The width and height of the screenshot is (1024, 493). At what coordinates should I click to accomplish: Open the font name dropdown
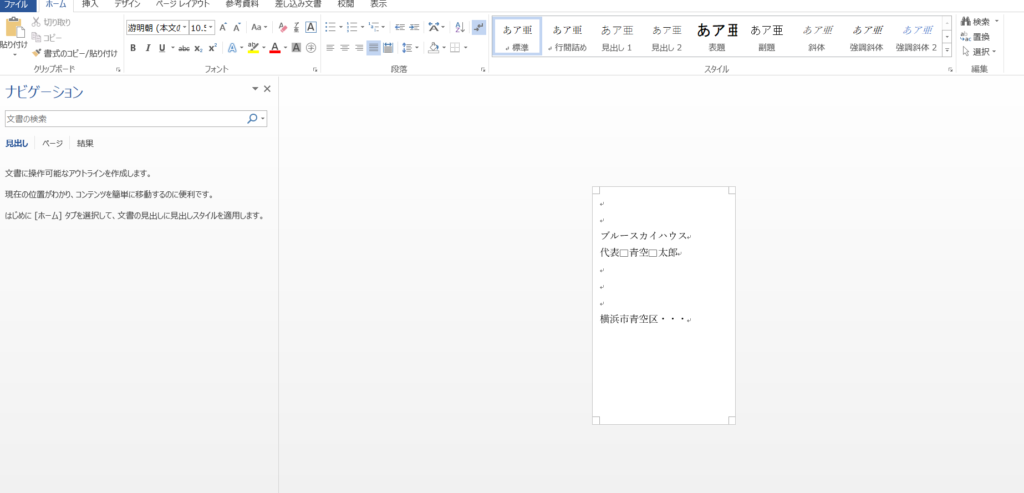coord(182,27)
